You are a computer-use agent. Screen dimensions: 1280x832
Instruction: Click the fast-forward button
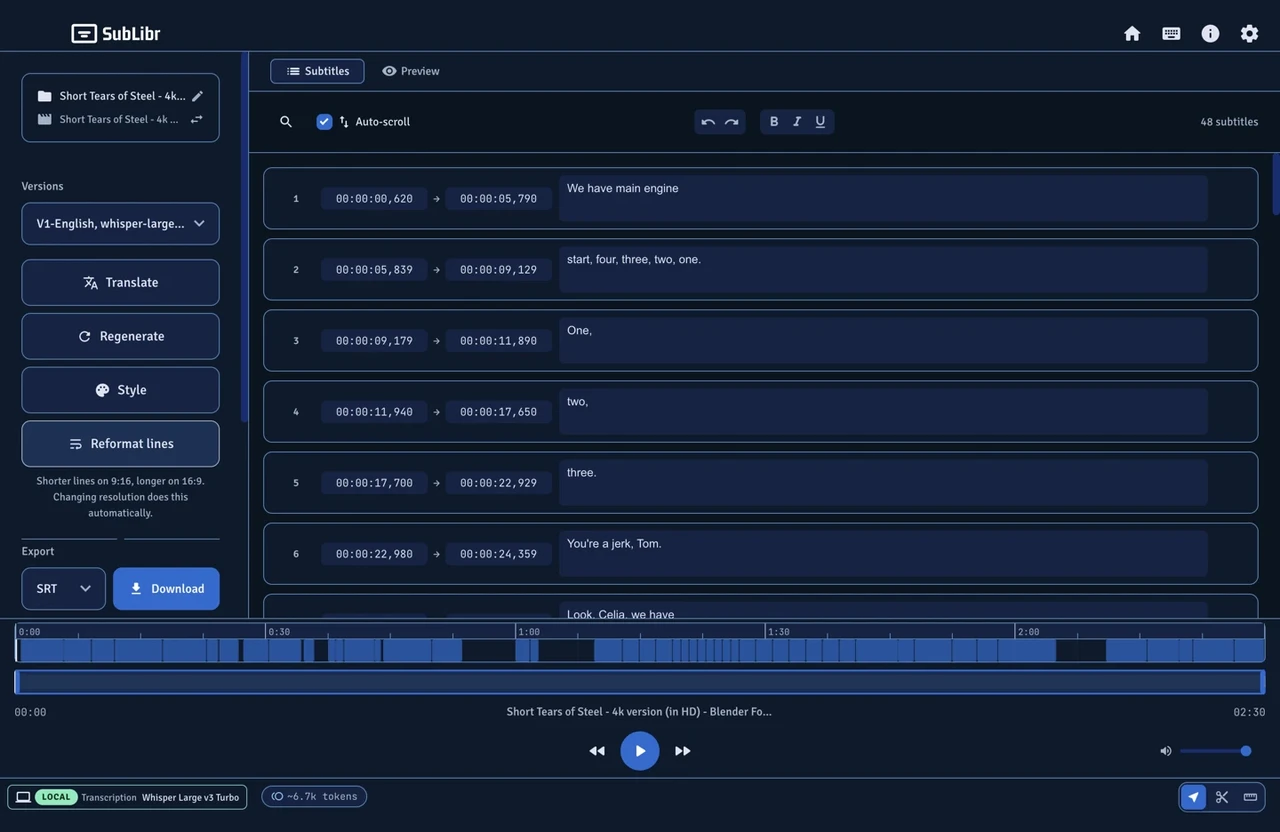(683, 751)
